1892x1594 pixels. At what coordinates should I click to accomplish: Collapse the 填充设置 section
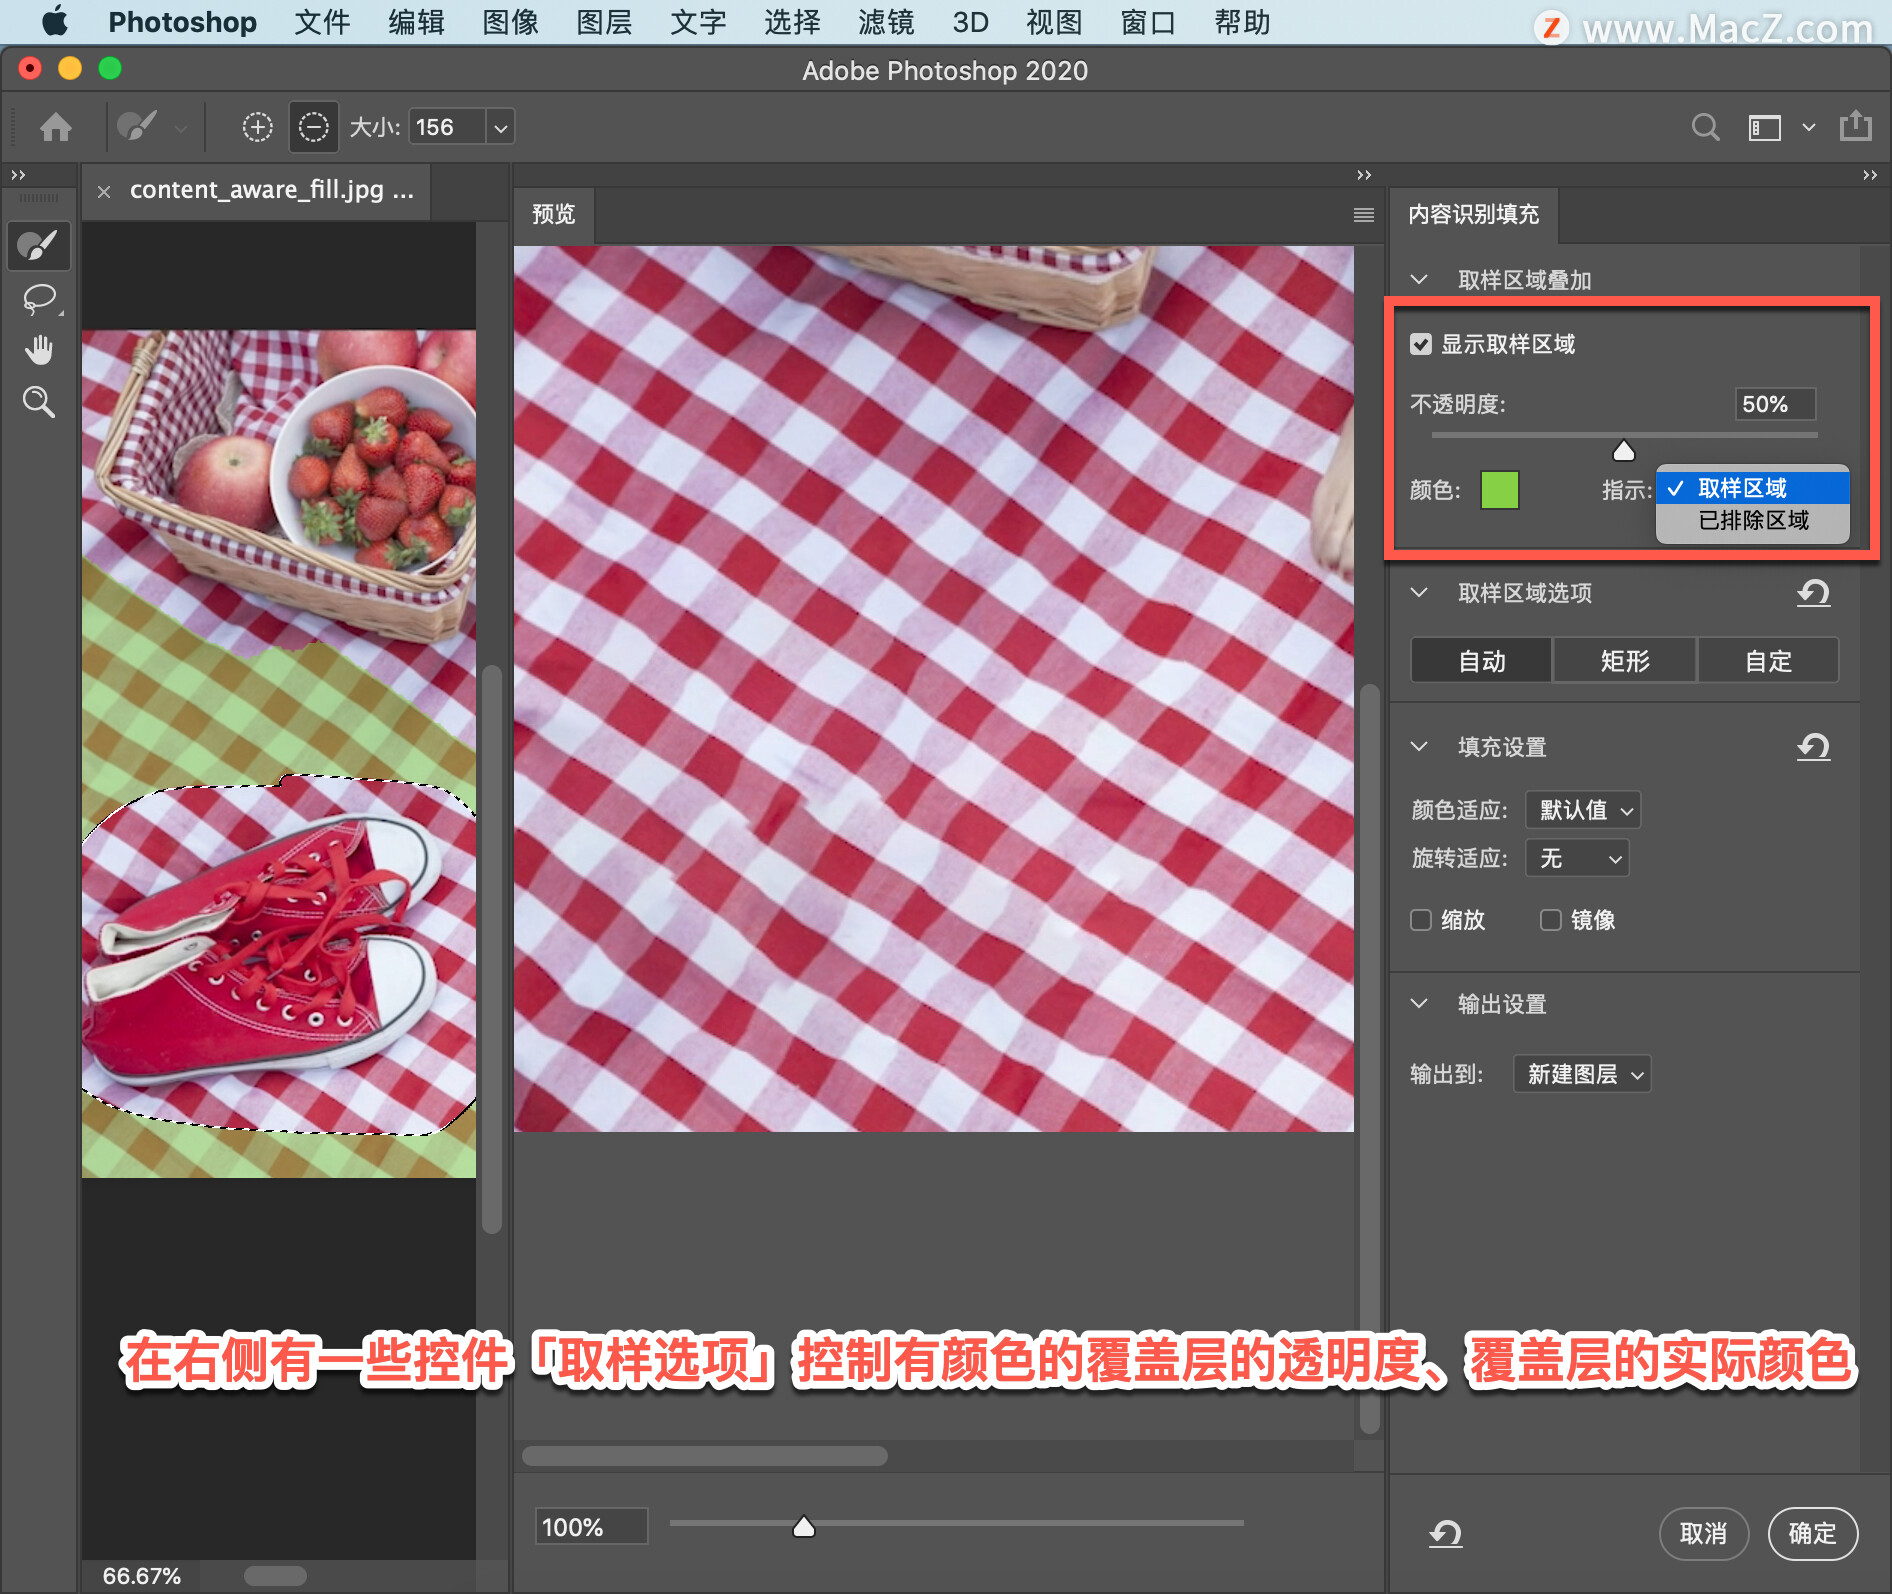click(1419, 746)
